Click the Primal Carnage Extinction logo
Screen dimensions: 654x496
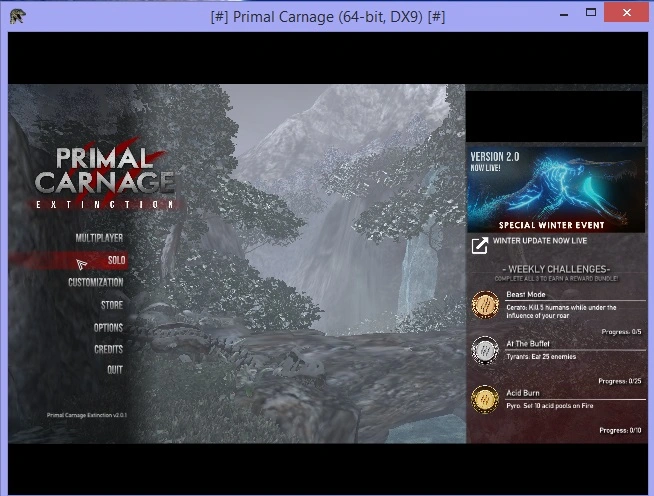(104, 175)
